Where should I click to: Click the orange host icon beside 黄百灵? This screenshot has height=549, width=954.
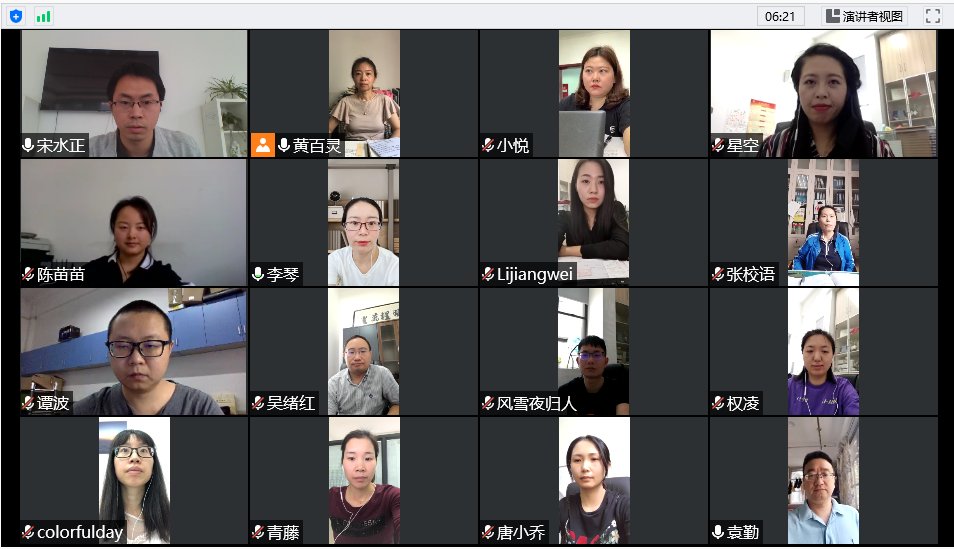(x=263, y=145)
